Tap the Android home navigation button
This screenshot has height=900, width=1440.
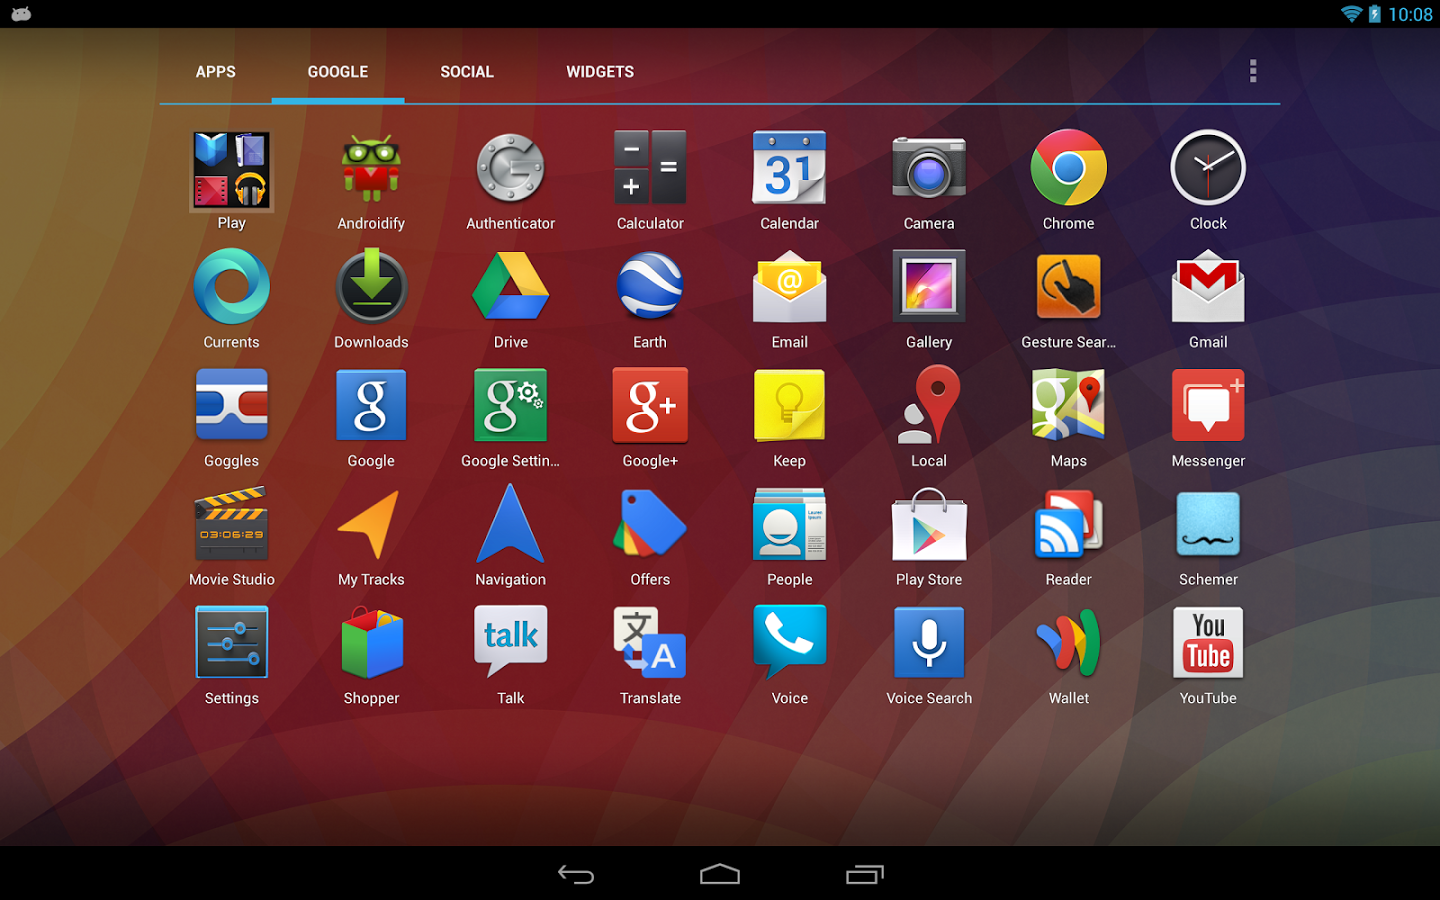click(720, 875)
